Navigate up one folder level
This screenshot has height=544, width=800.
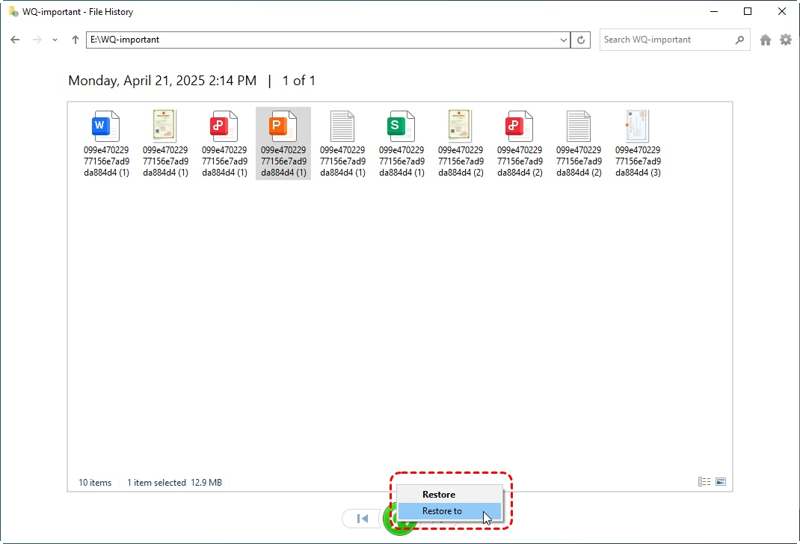click(x=75, y=40)
